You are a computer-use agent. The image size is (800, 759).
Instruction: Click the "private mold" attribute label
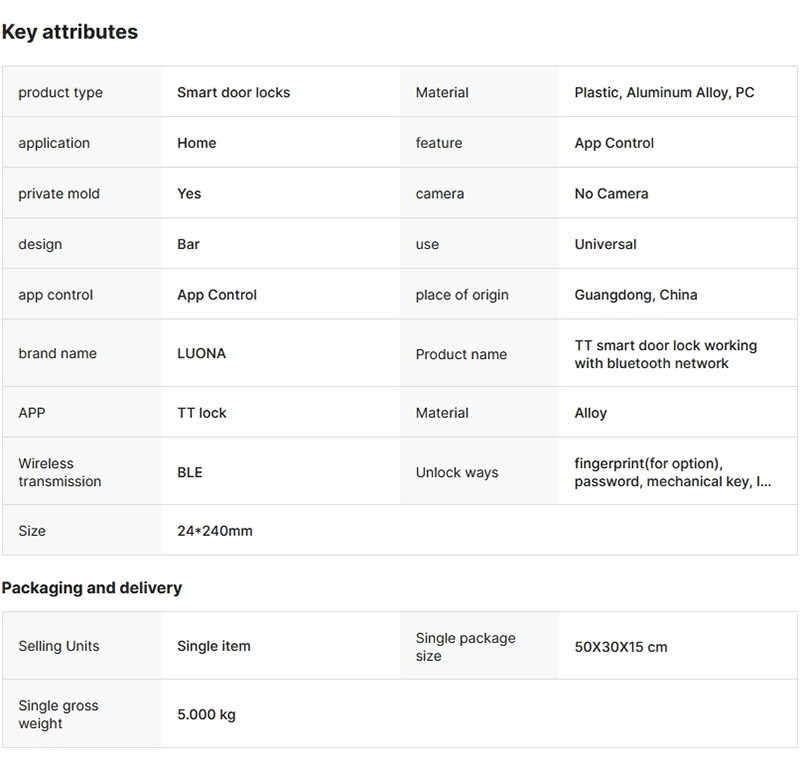click(x=59, y=194)
